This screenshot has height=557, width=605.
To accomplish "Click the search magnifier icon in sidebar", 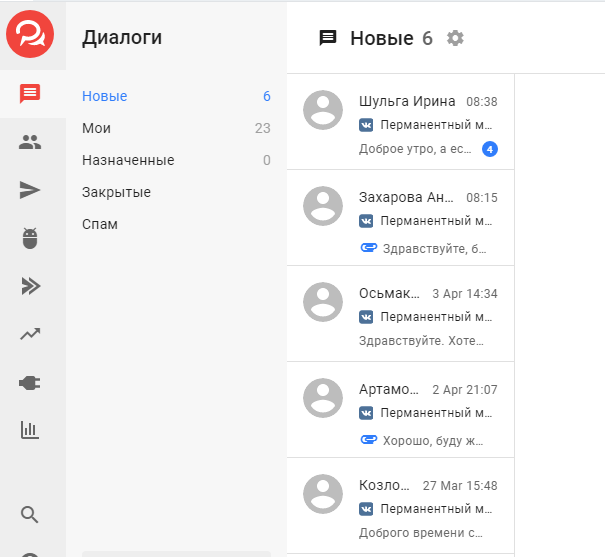I will 30,515.
